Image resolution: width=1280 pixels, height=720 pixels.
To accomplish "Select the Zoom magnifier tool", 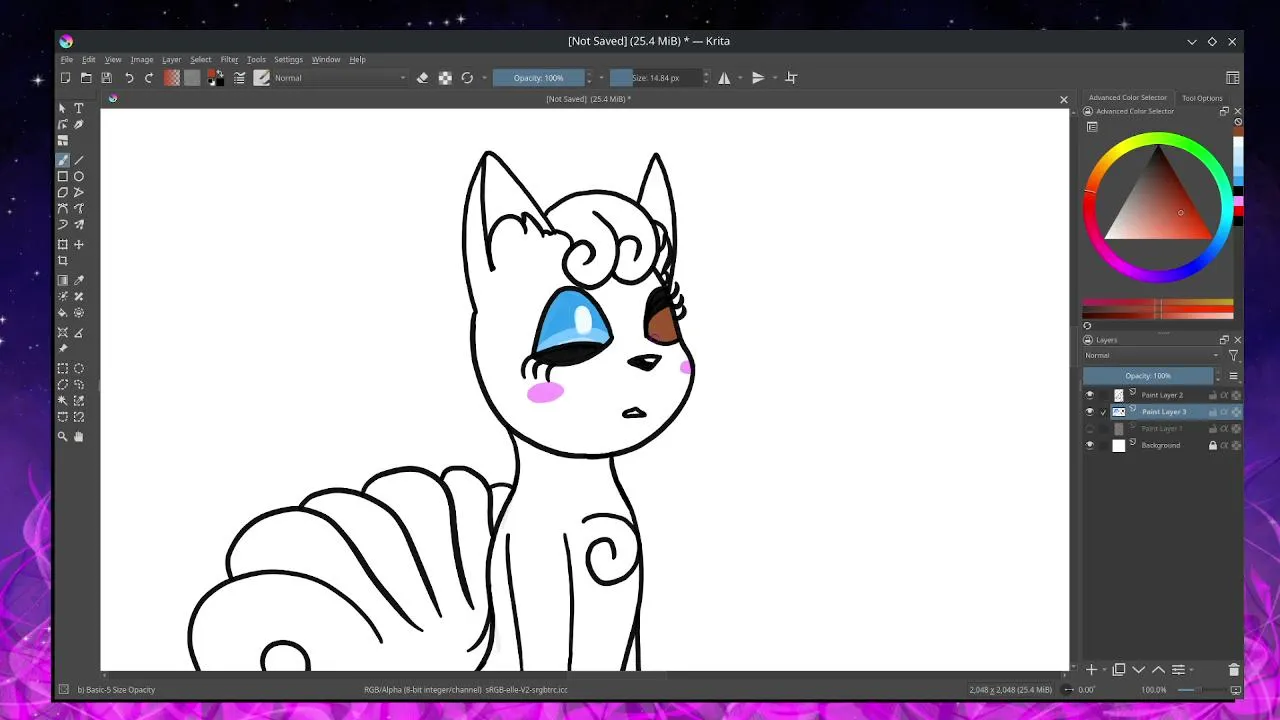I will tap(63, 436).
